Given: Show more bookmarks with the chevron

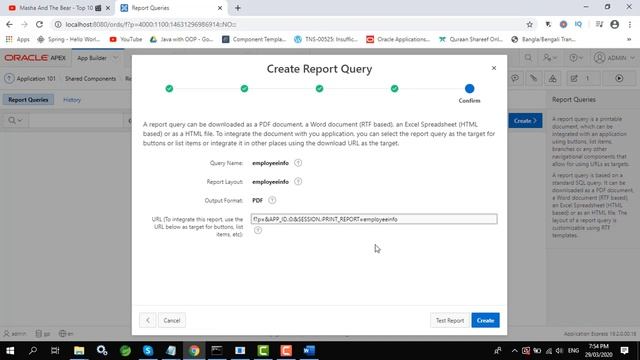Looking at the screenshot, I should tap(629, 39).
